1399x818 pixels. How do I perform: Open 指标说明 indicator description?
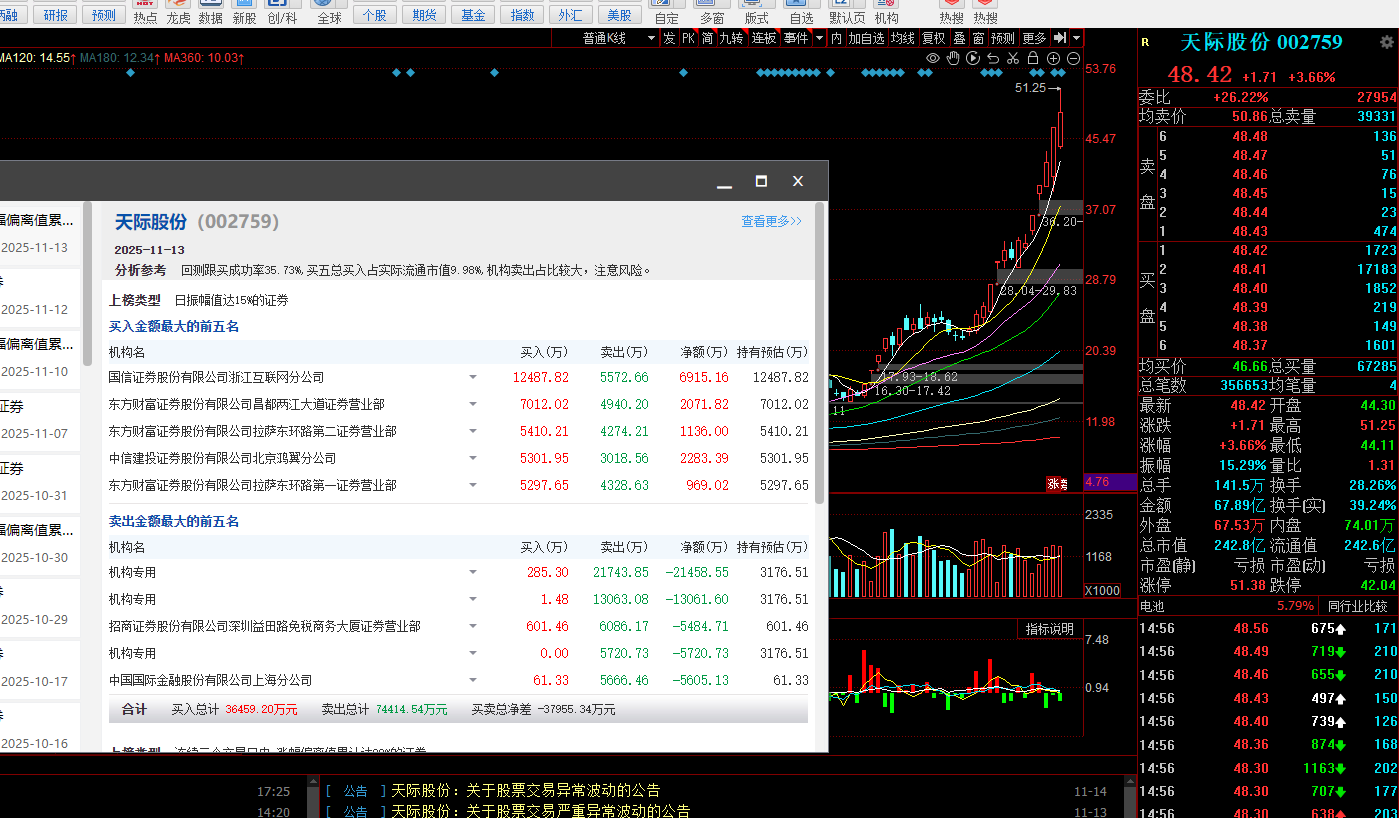pyautogui.click(x=1050, y=629)
